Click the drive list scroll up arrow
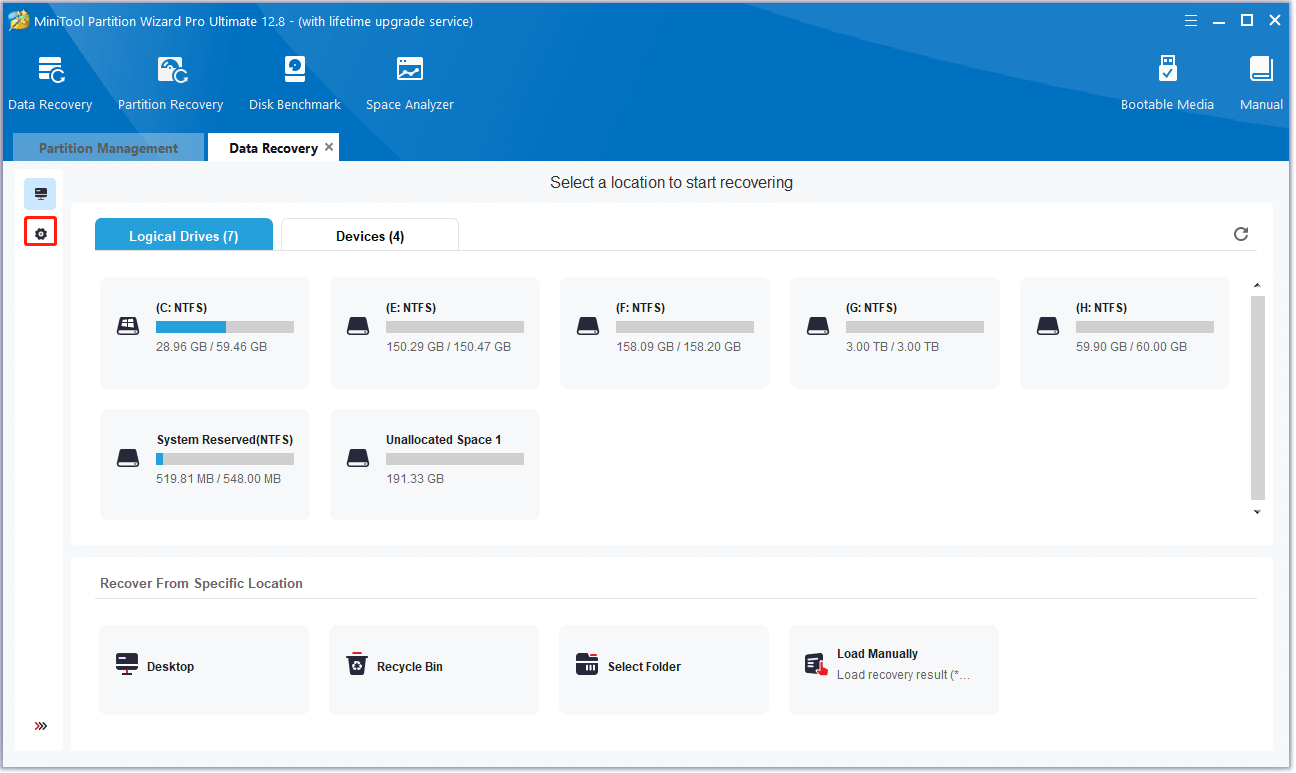The height and width of the screenshot is (773, 1296). tap(1257, 285)
